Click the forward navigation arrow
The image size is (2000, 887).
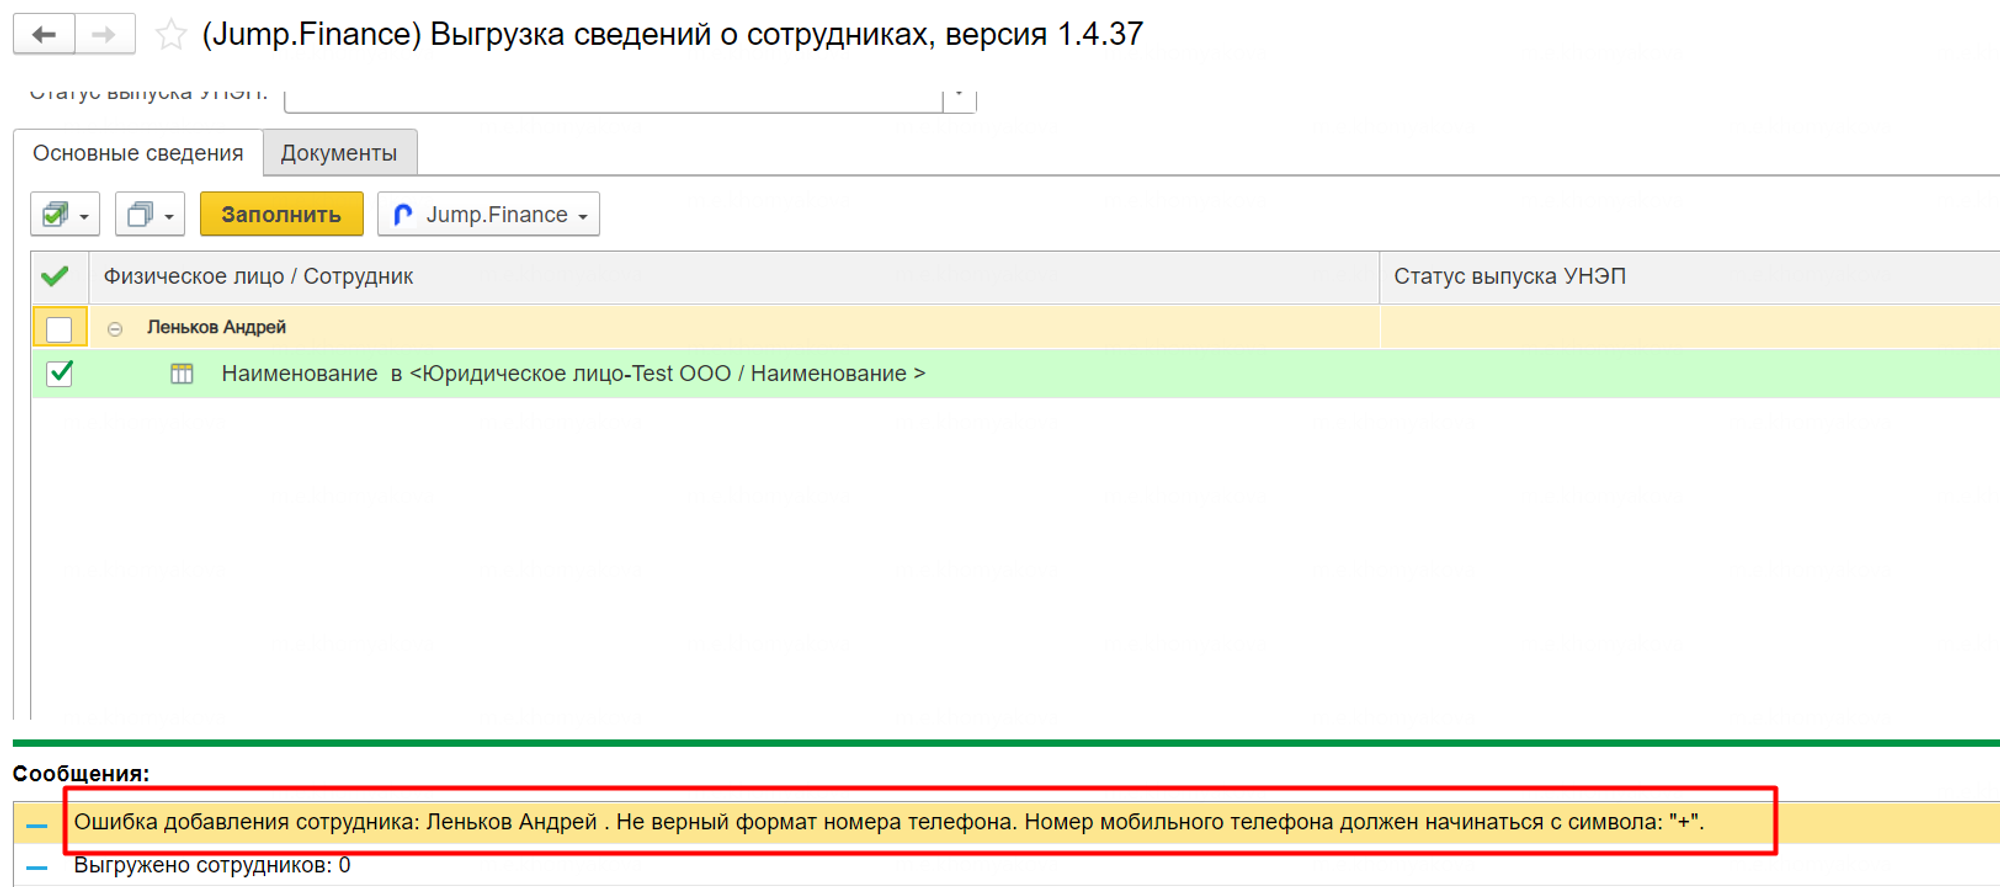104,35
